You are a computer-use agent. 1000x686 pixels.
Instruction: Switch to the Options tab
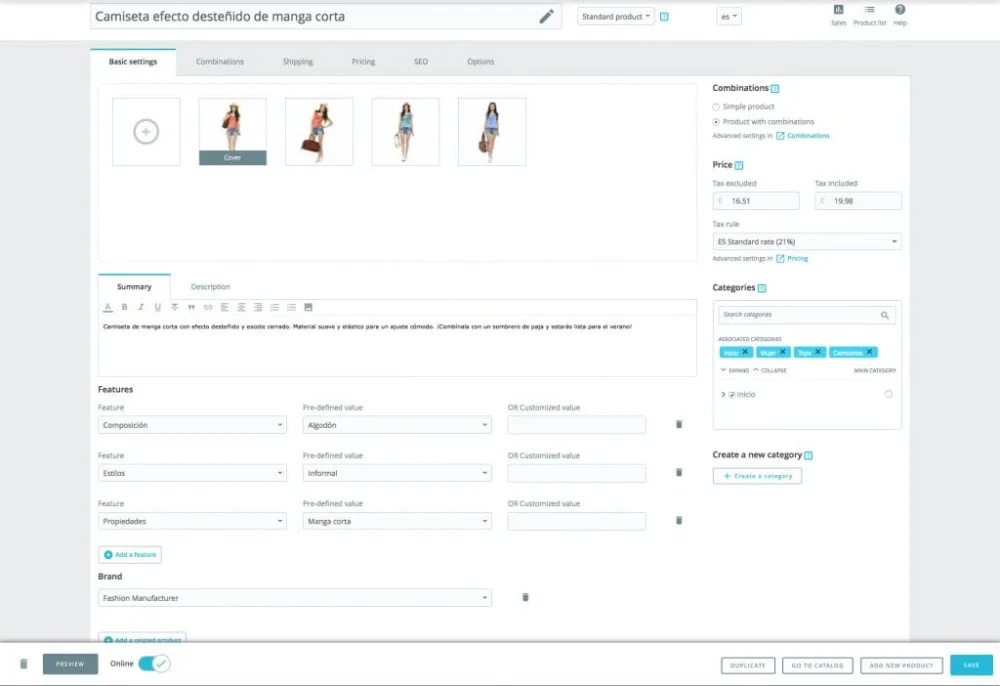(x=480, y=62)
